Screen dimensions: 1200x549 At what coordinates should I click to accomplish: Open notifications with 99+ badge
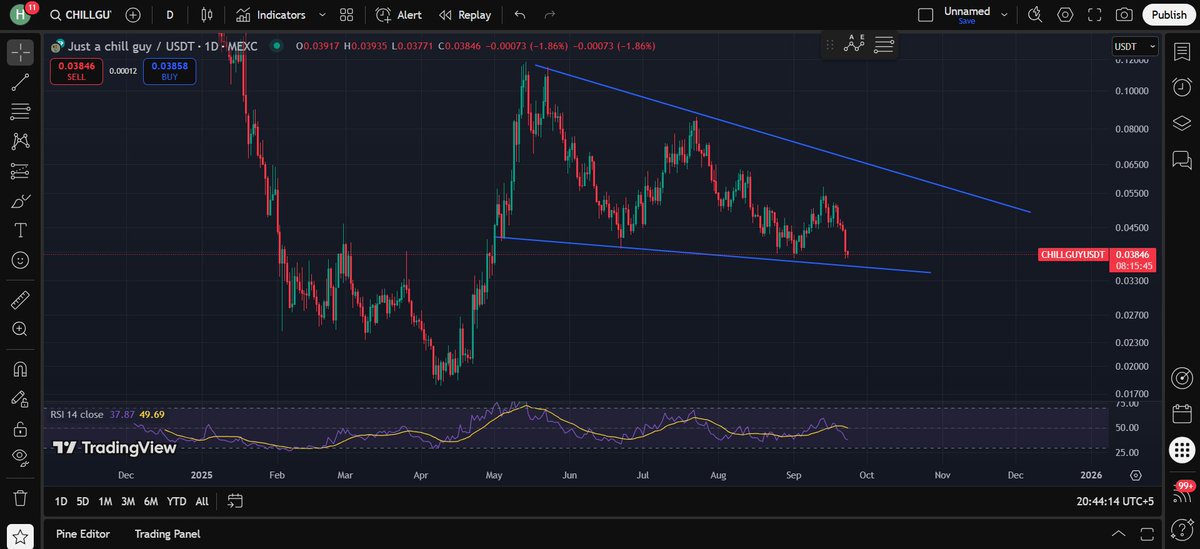coord(1181,494)
